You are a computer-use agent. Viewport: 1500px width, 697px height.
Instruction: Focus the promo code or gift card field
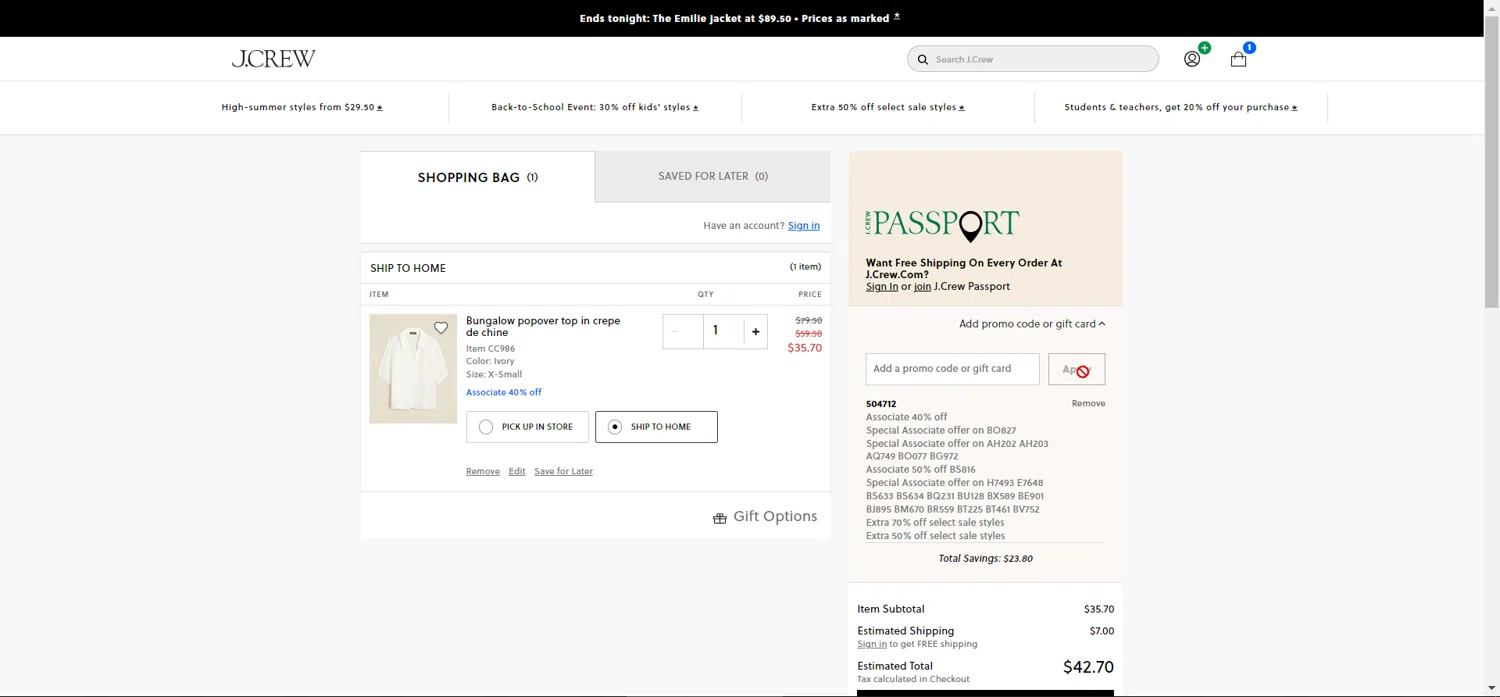tap(952, 369)
